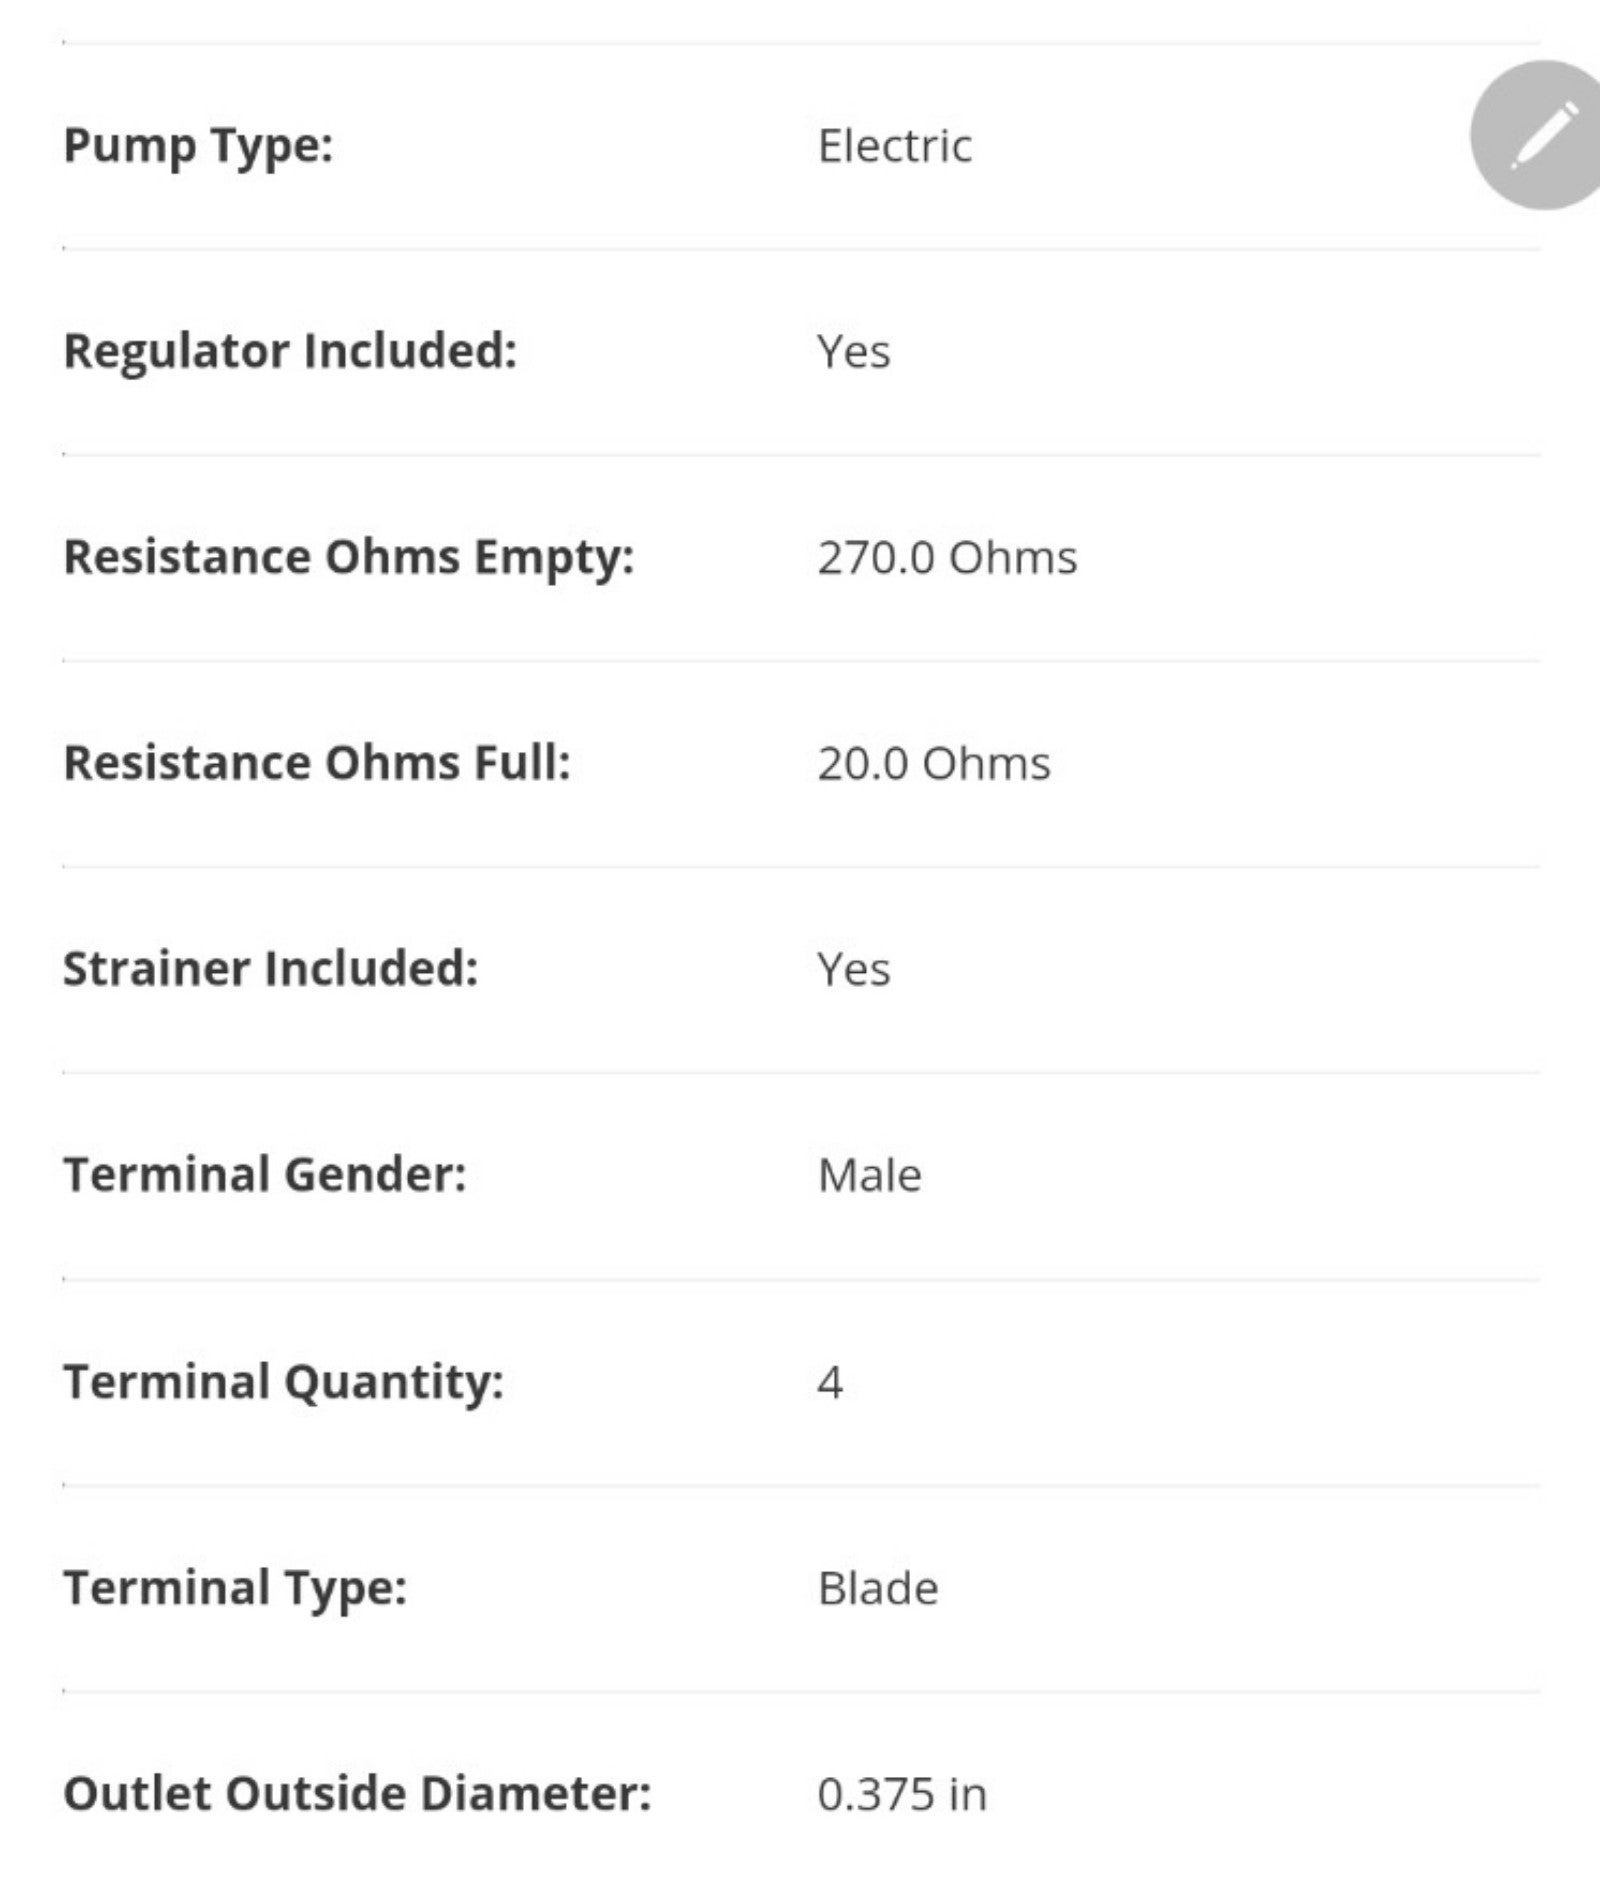Select the 0.375 in diameter value
The height and width of the screenshot is (1904, 1600).
pos(902,1795)
